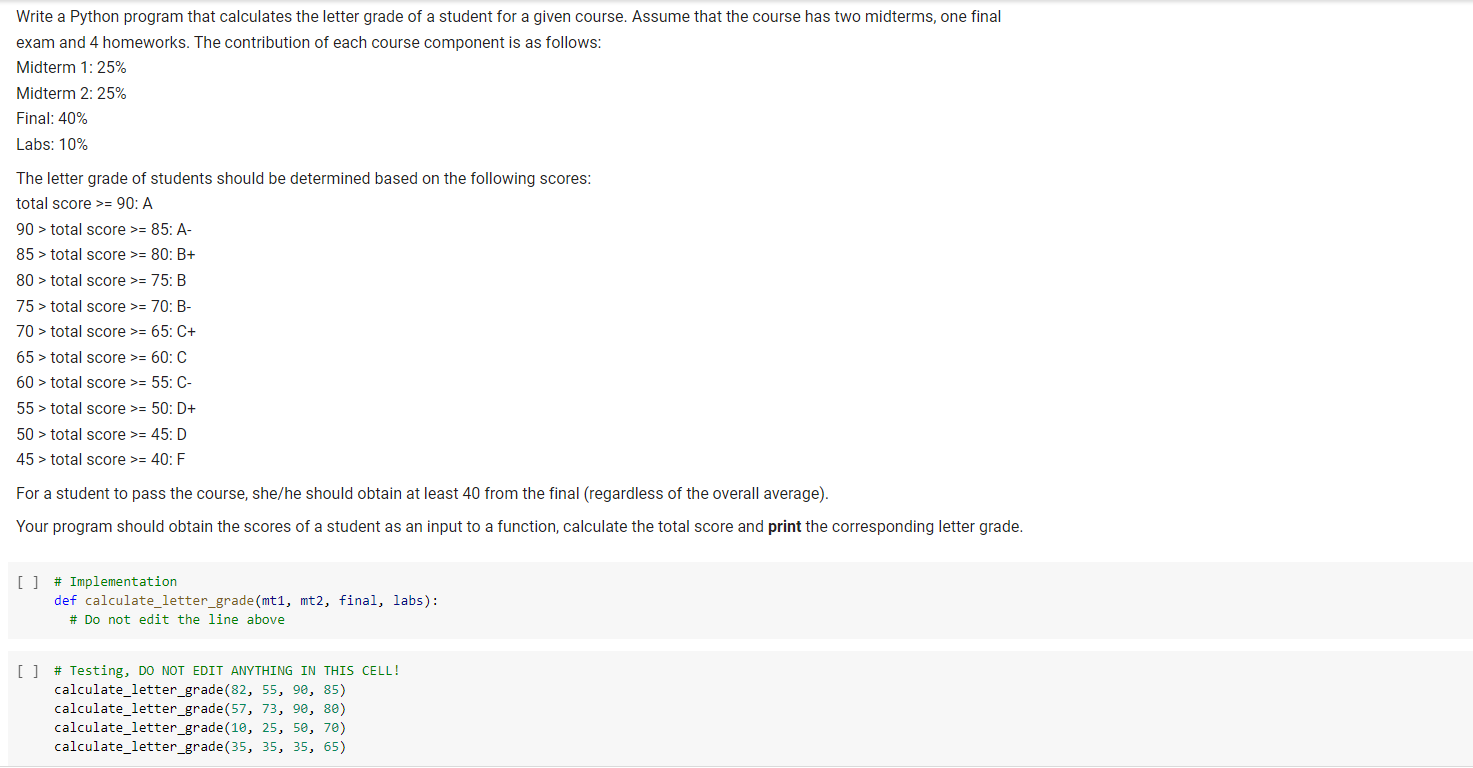Image resolution: width=1473 pixels, height=768 pixels.
Task: Click the def calculate_letter_grade line
Action: coord(246,601)
